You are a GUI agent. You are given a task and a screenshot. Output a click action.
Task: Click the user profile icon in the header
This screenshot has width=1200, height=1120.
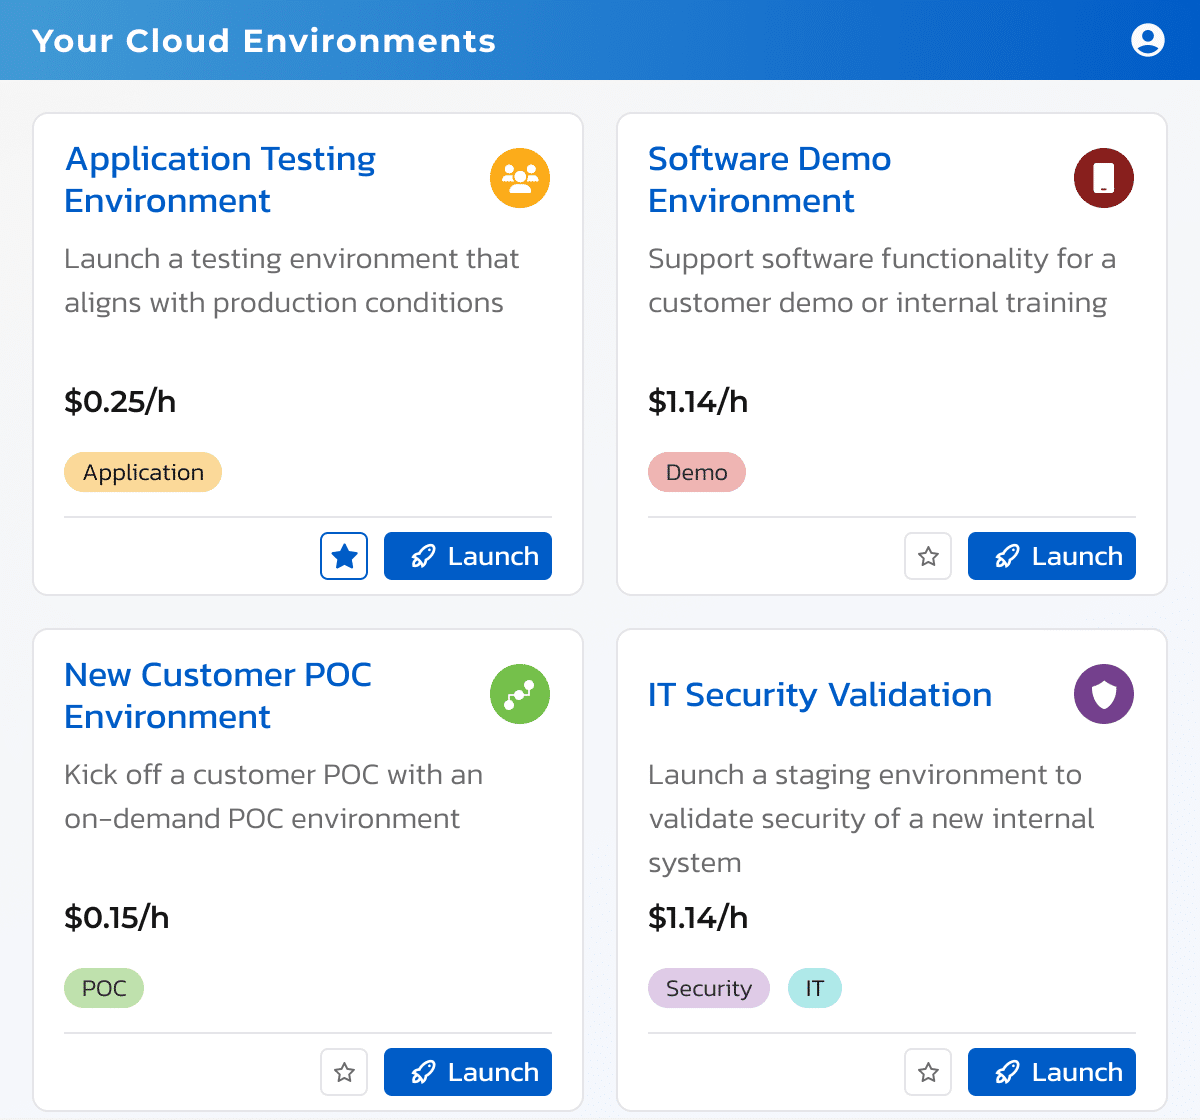[1147, 40]
